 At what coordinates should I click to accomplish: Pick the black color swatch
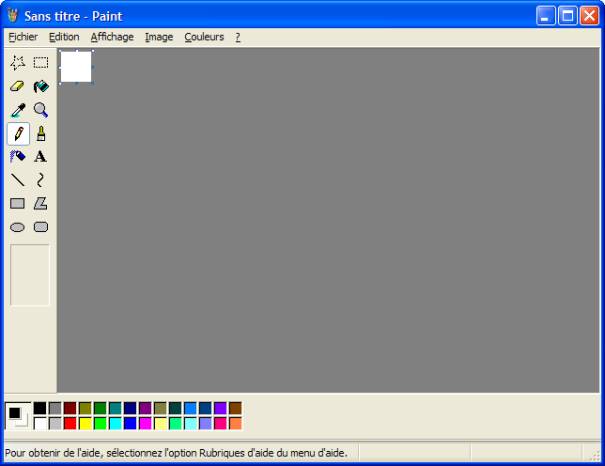(x=40, y=408)
